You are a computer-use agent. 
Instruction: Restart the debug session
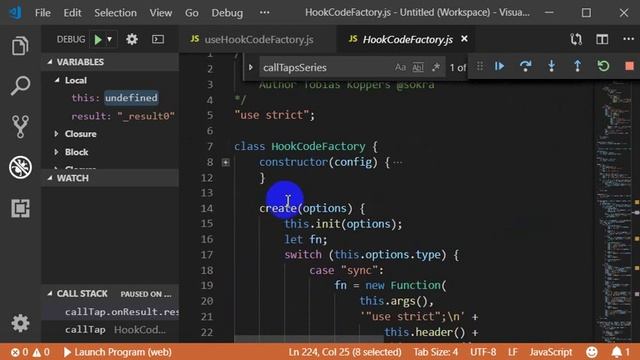tap(603, 66)
